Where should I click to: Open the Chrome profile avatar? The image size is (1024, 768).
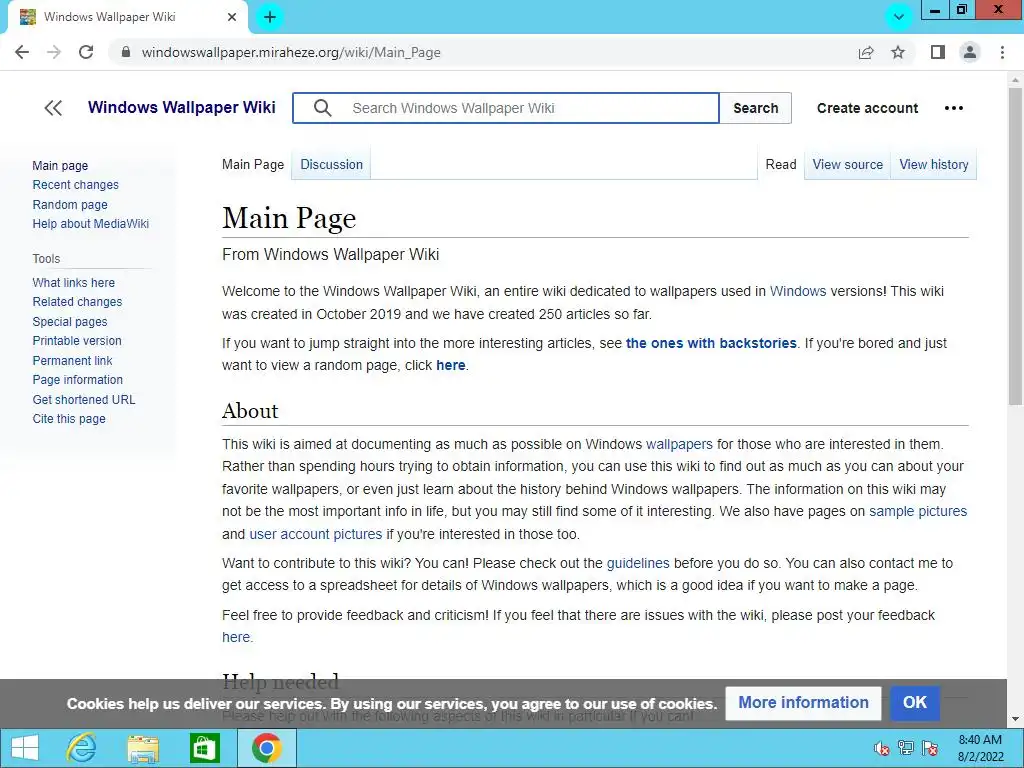click(x=970, y=52)
